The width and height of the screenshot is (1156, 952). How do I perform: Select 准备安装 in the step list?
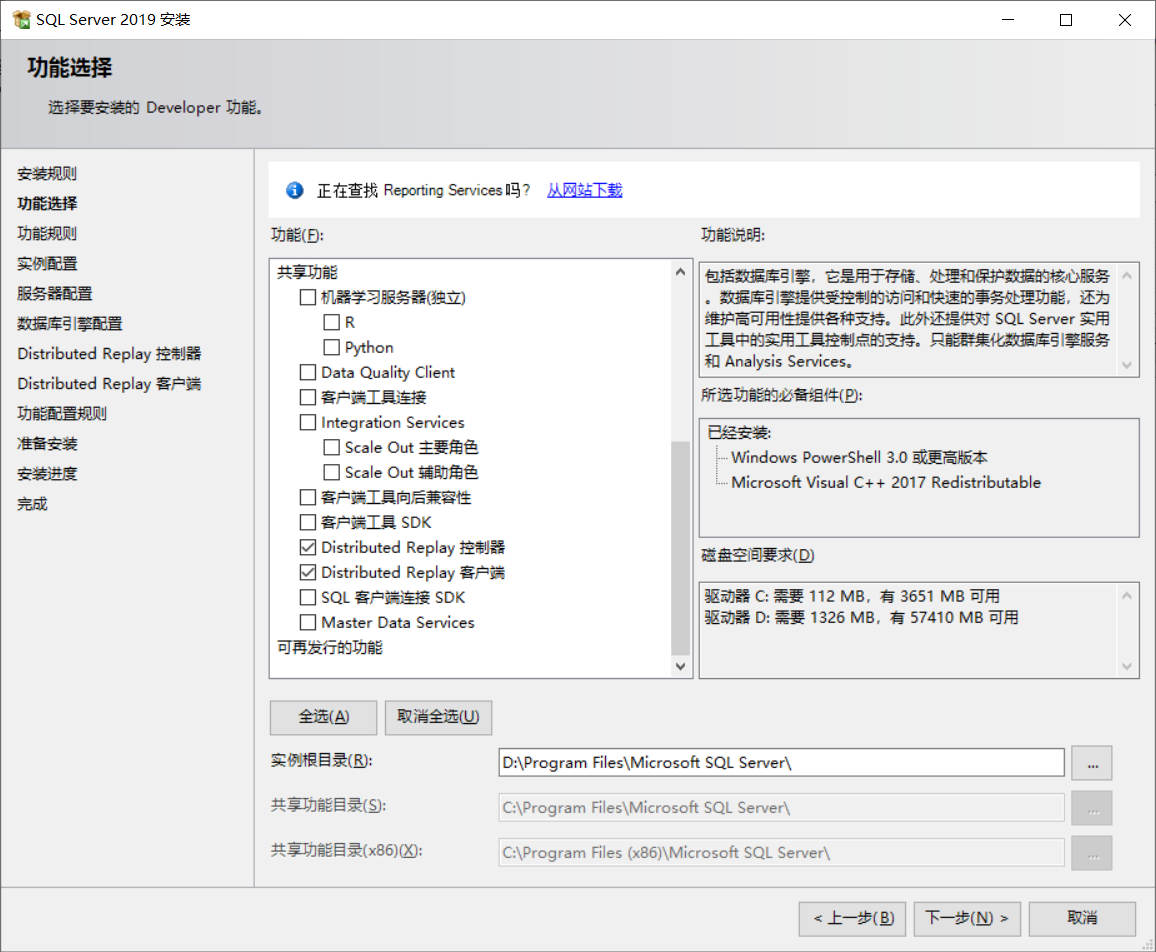click(47, 444)
